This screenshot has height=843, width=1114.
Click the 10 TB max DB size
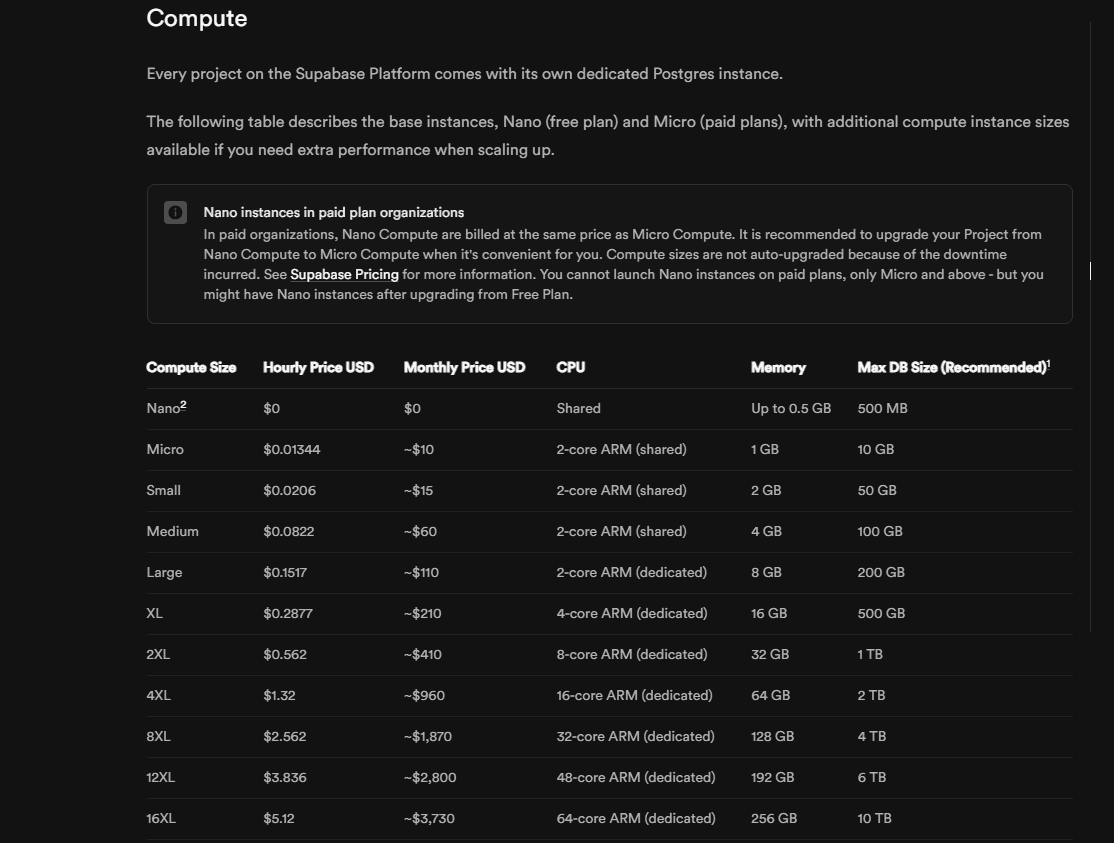tap(874, 819)
